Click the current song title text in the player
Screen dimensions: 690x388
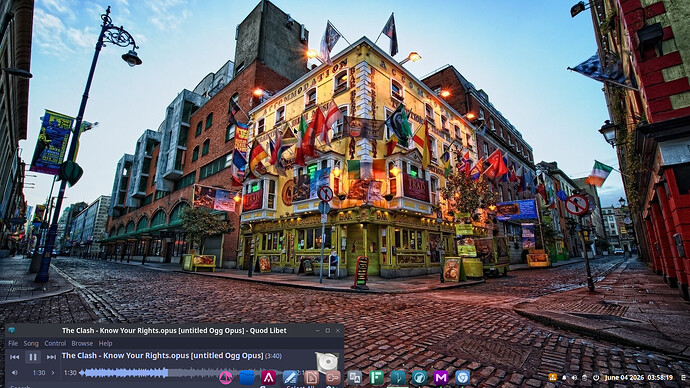click(162, 355)
